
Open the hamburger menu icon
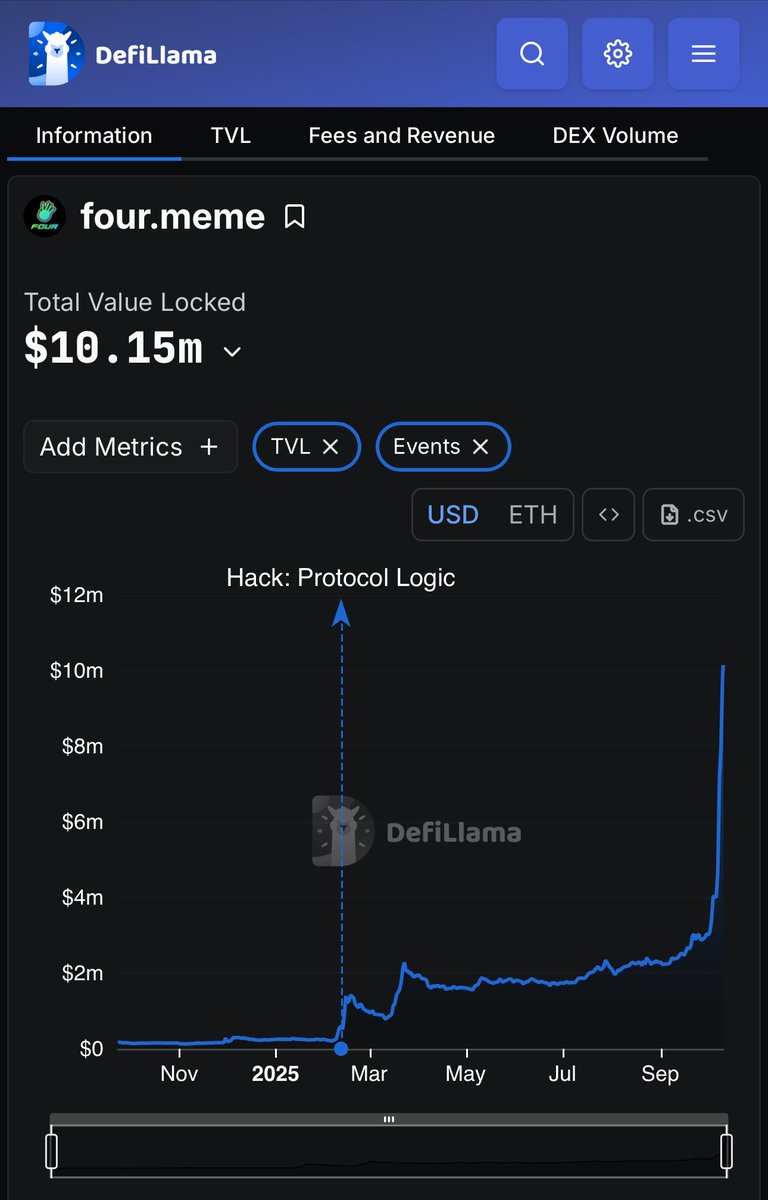[x=703, y=54]
